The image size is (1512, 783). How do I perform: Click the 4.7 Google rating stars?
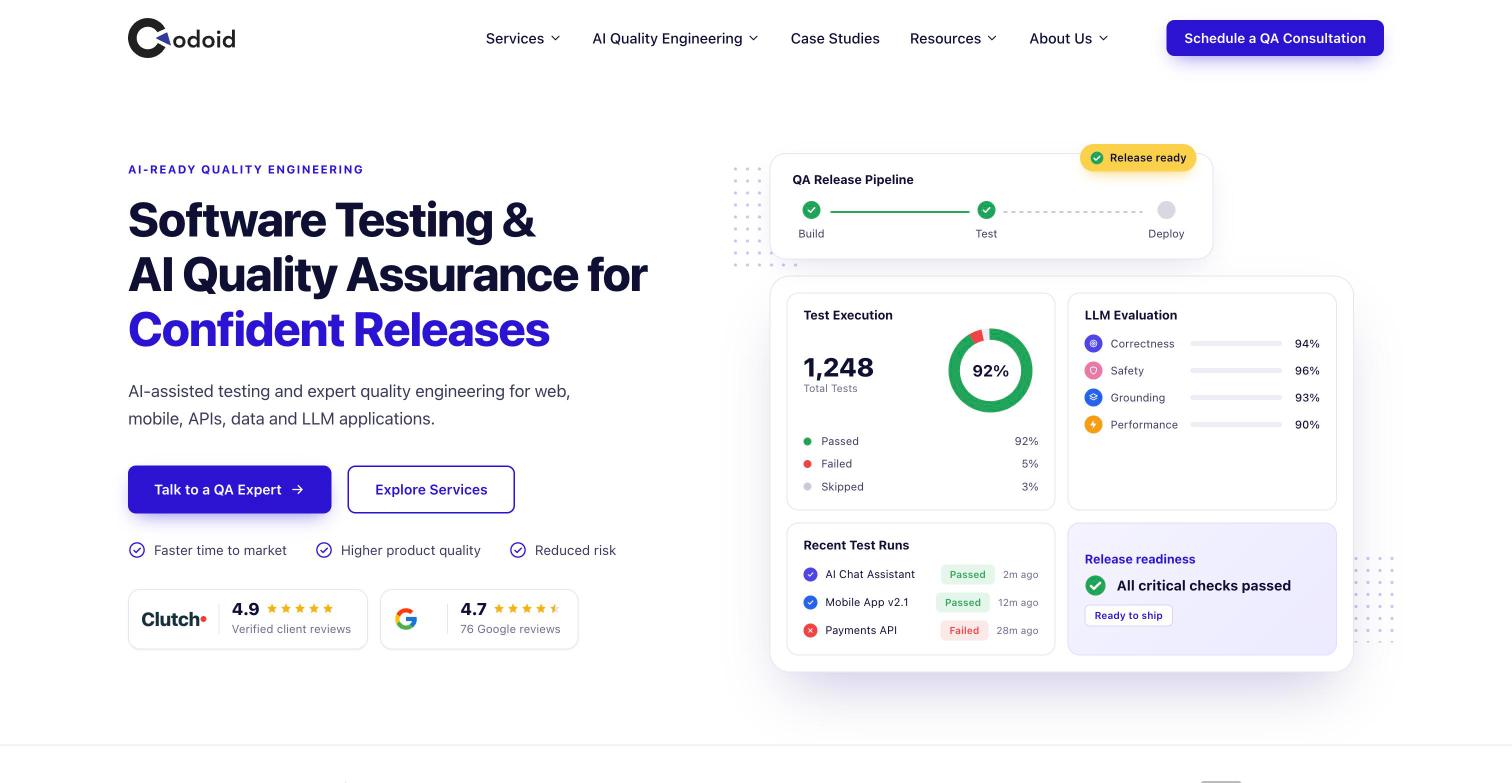point(527,608)
